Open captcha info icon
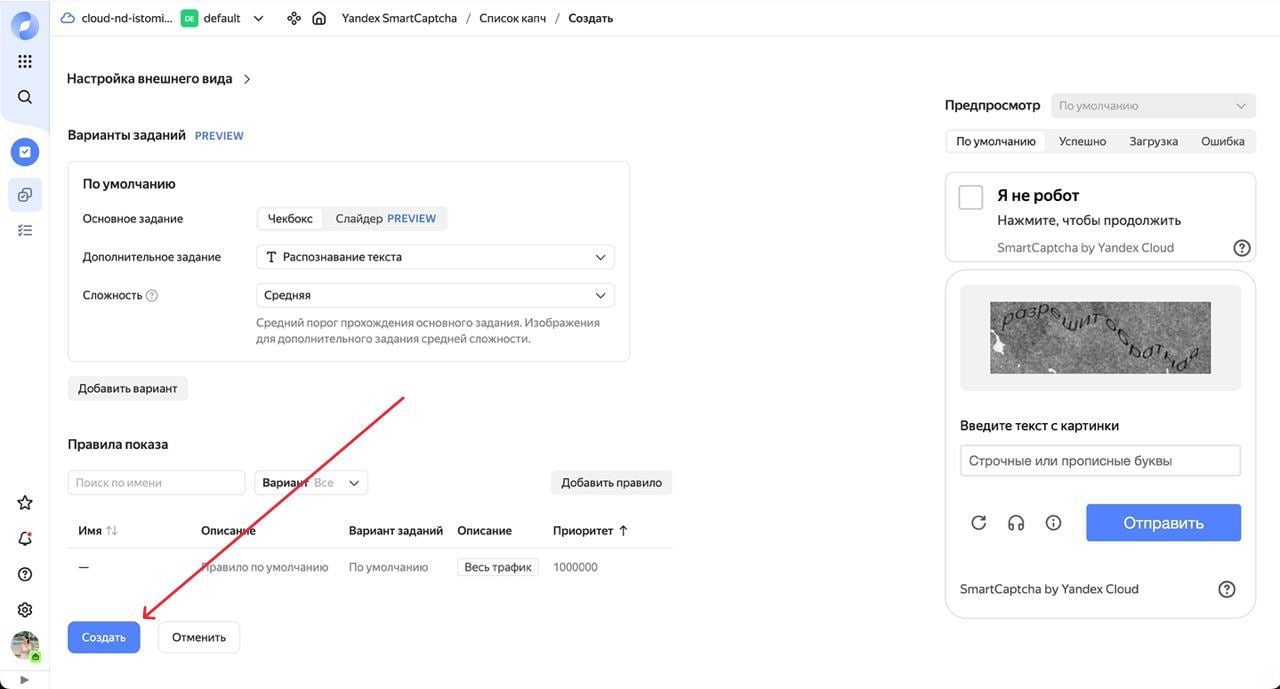This screenshot has width=1280, height=689. 1053,523
